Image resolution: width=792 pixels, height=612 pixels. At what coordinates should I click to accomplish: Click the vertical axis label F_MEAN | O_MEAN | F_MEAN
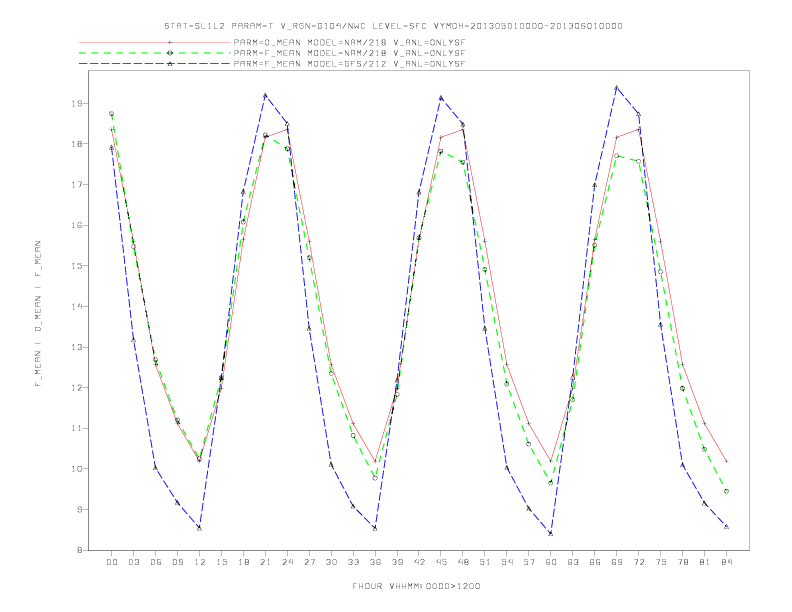(x=37, y=314)
